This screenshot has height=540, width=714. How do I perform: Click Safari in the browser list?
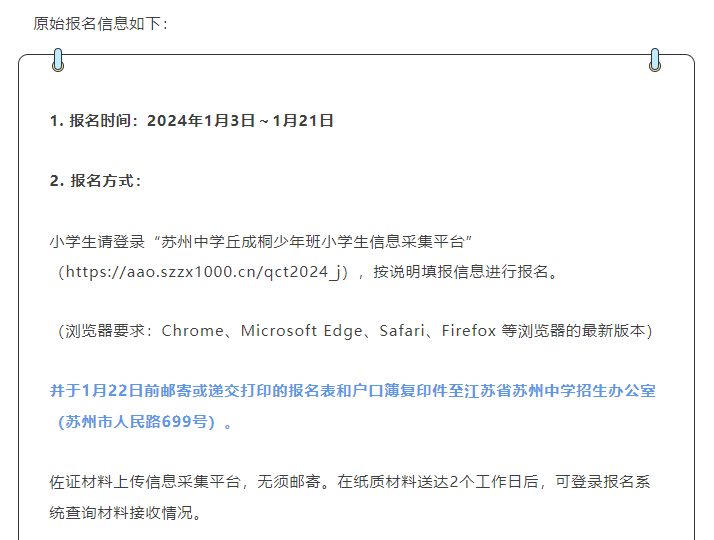click(x=402, y=331)
